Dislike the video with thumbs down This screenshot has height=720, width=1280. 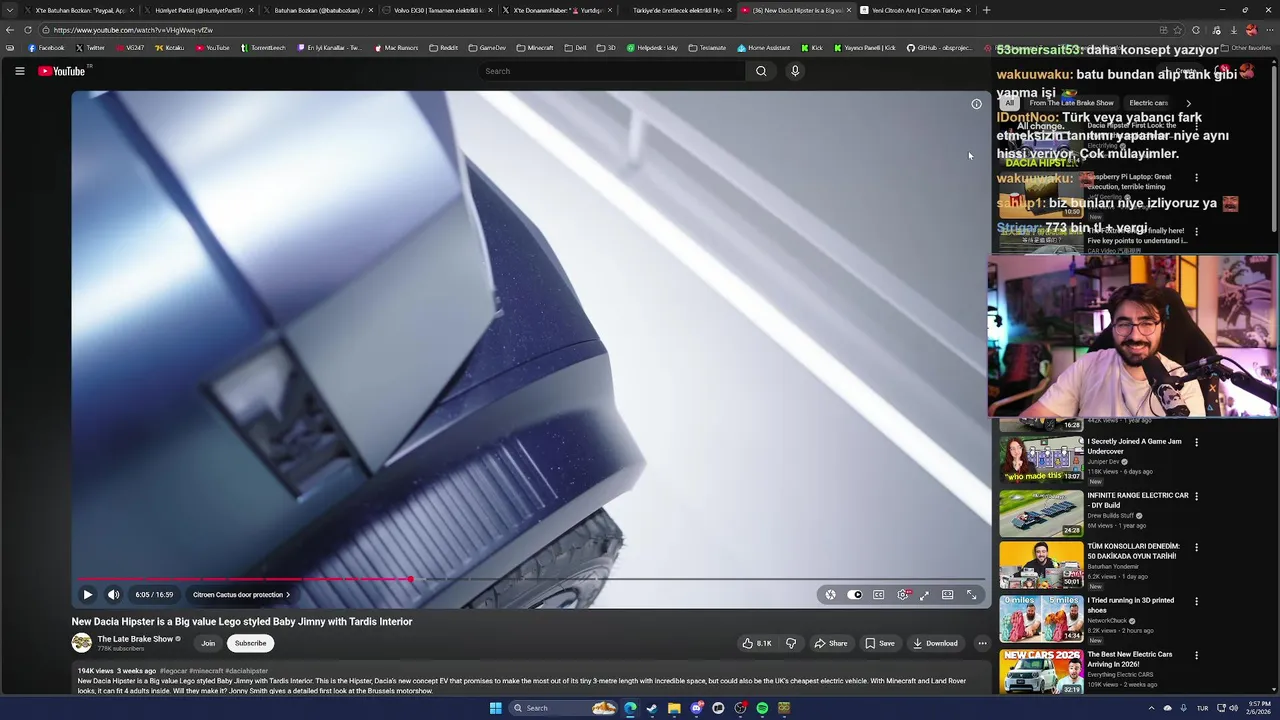(791, 643)
